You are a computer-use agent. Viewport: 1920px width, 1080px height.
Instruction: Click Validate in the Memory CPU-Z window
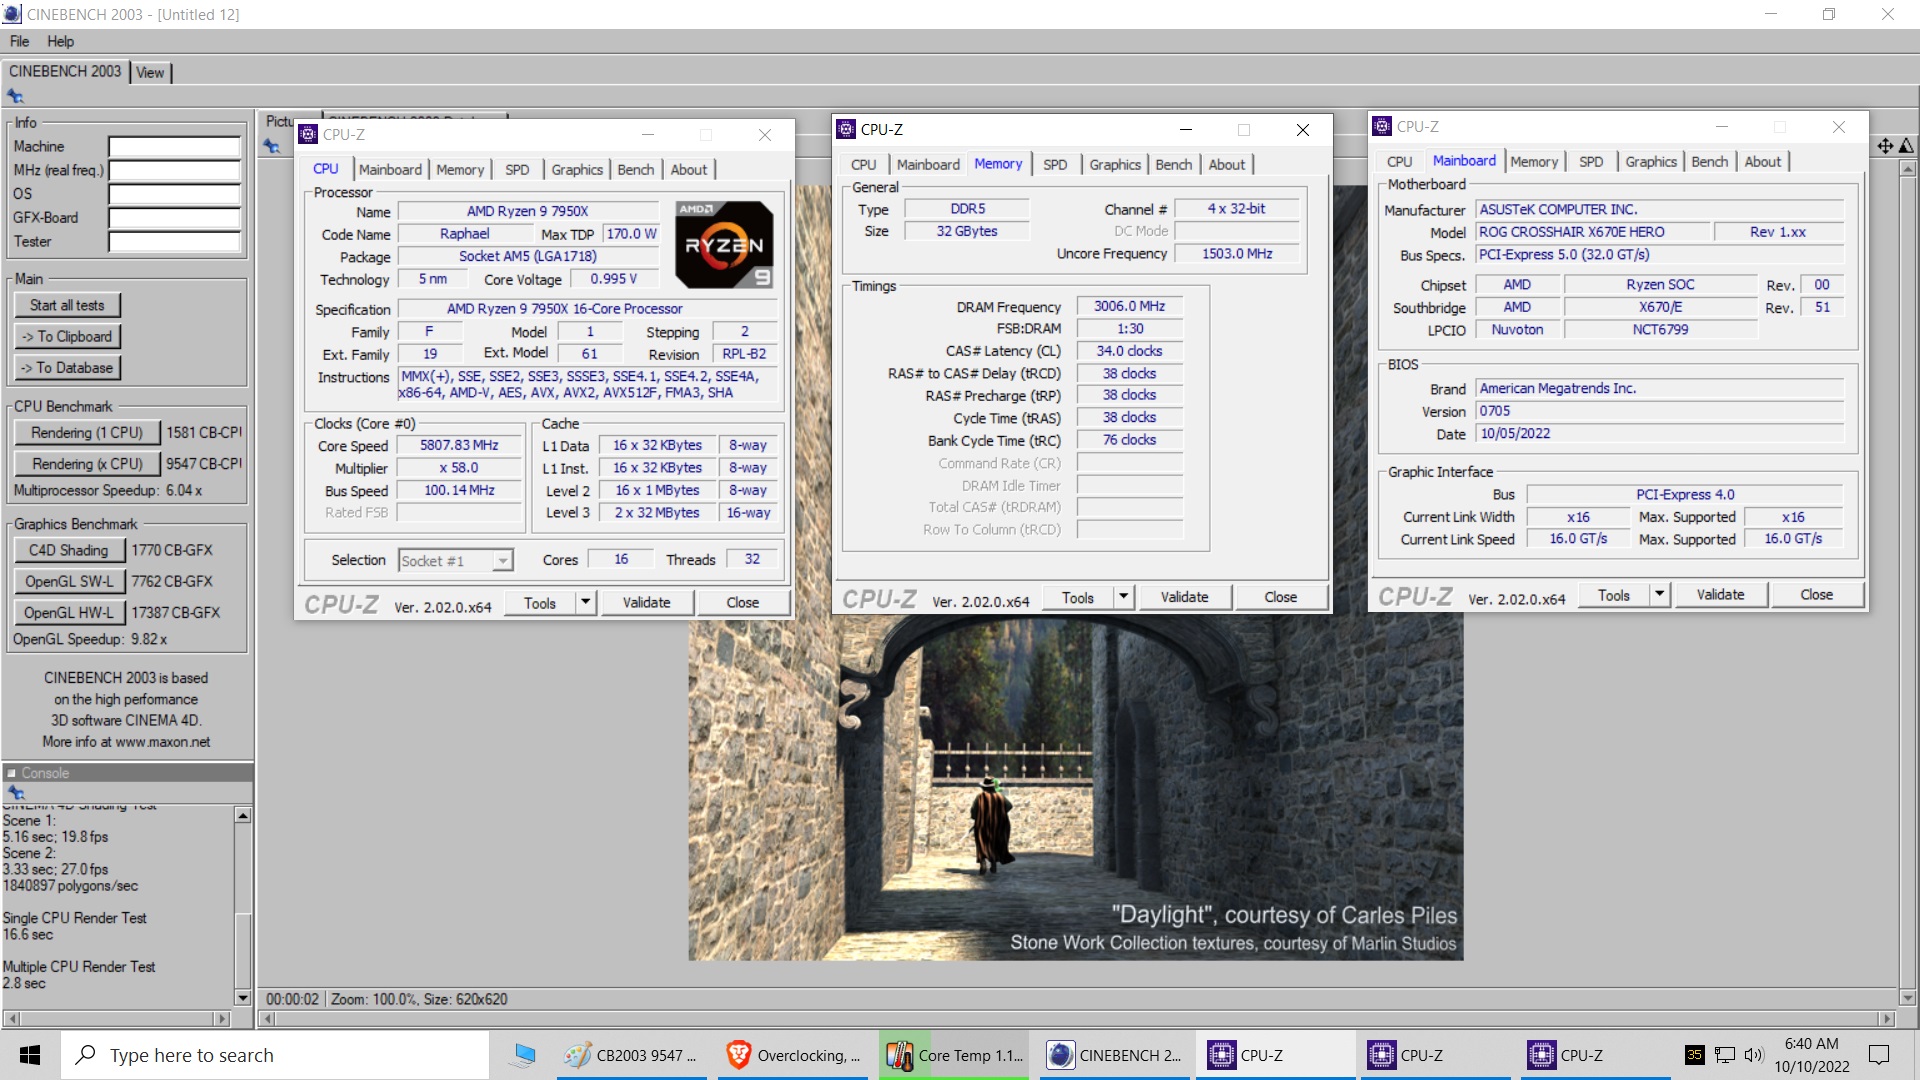[x=1184, y=597]
